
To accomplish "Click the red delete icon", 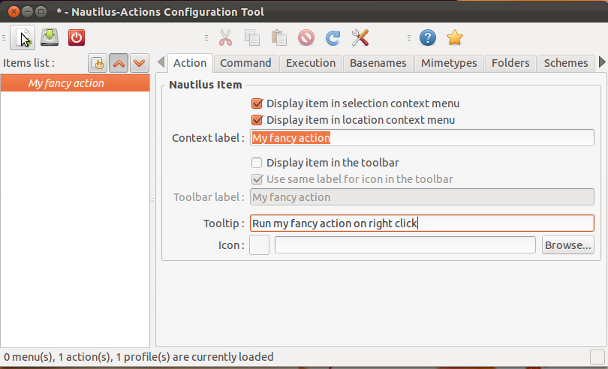I will [x=306, y=38].
